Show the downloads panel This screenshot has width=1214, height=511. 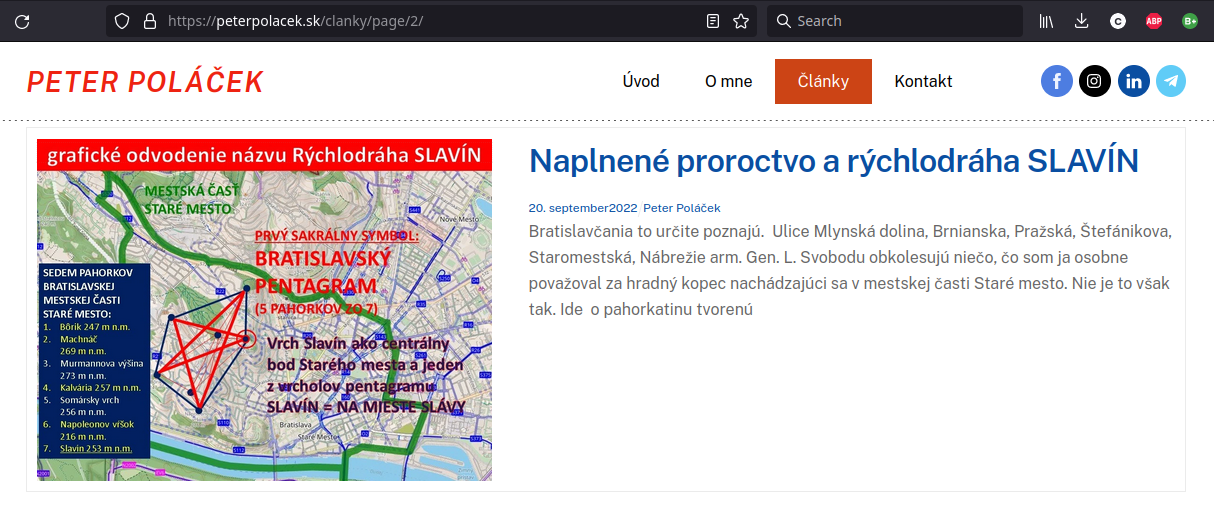[1081, 21]
